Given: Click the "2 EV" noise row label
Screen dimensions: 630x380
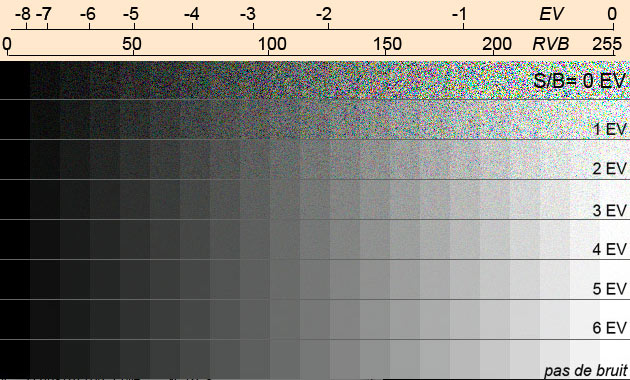Looking at the screenshot, I should pos(610,168).
